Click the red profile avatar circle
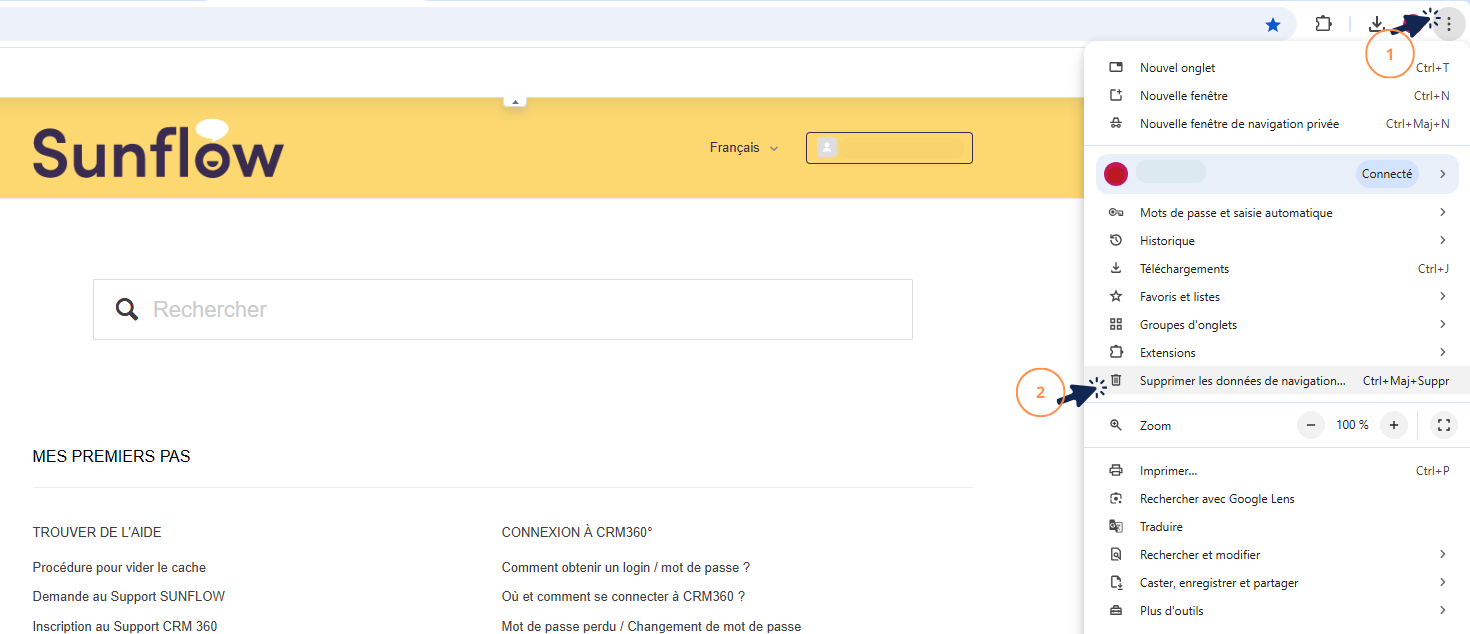1470x634 pixels. 1116,174
